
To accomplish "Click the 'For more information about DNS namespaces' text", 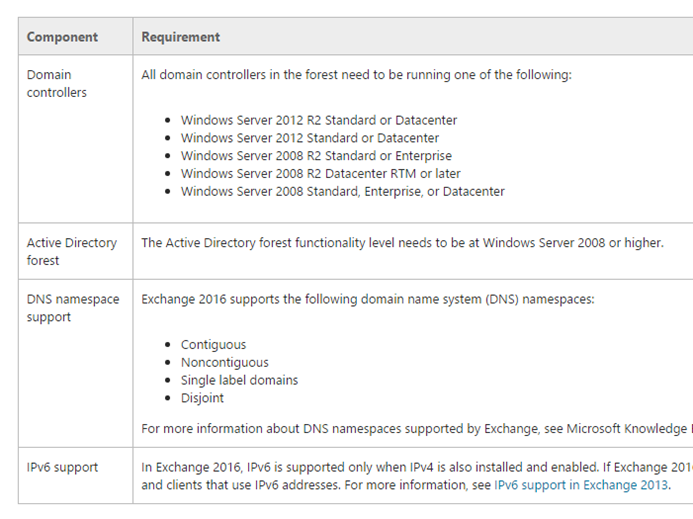I will [417, 429].
